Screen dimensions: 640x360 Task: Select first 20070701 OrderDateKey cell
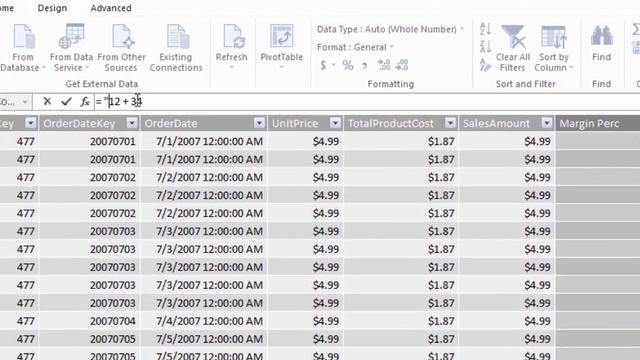(x=89, y=141)
